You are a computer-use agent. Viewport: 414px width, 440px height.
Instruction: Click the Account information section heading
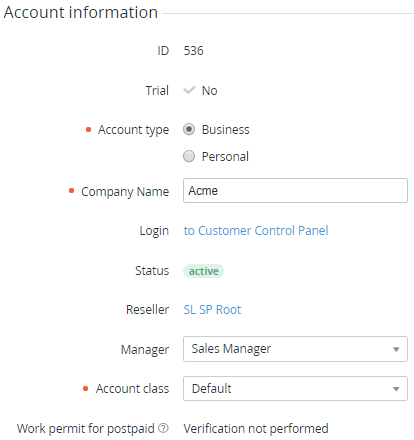[x=81, y=13]
